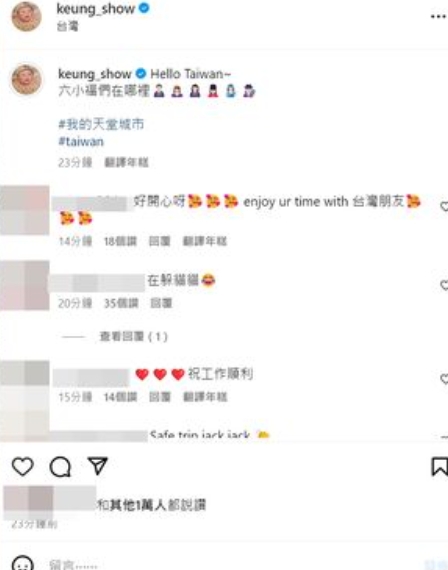Save the post with the bookmark icon
The image size is (448, 570).
click(439, 467)
